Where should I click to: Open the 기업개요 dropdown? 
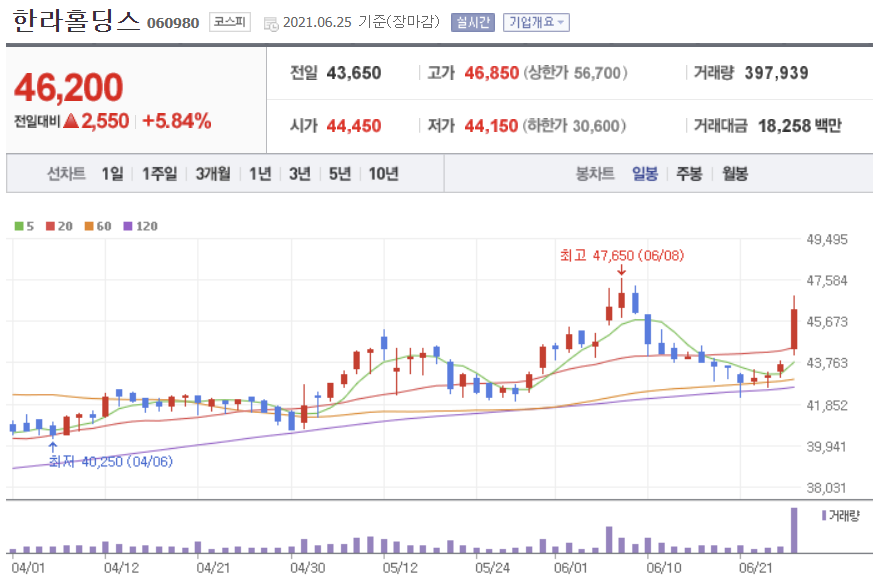tap(536, 22)
